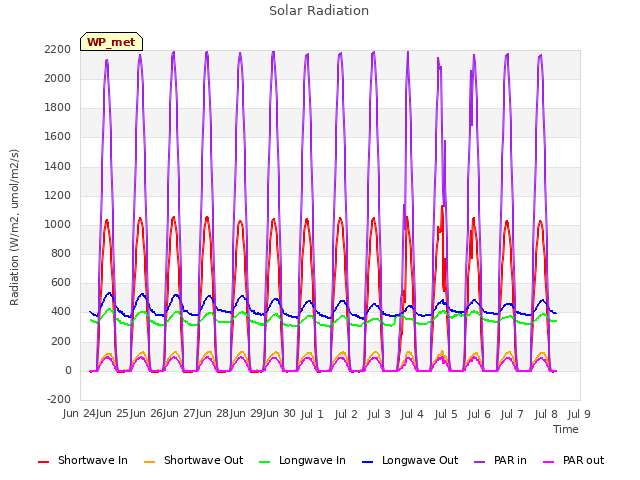Click the Jun 24 x-axis date label
Image resolution: width=640 pixels, height=480 pixels.
(x=79, y=414)
